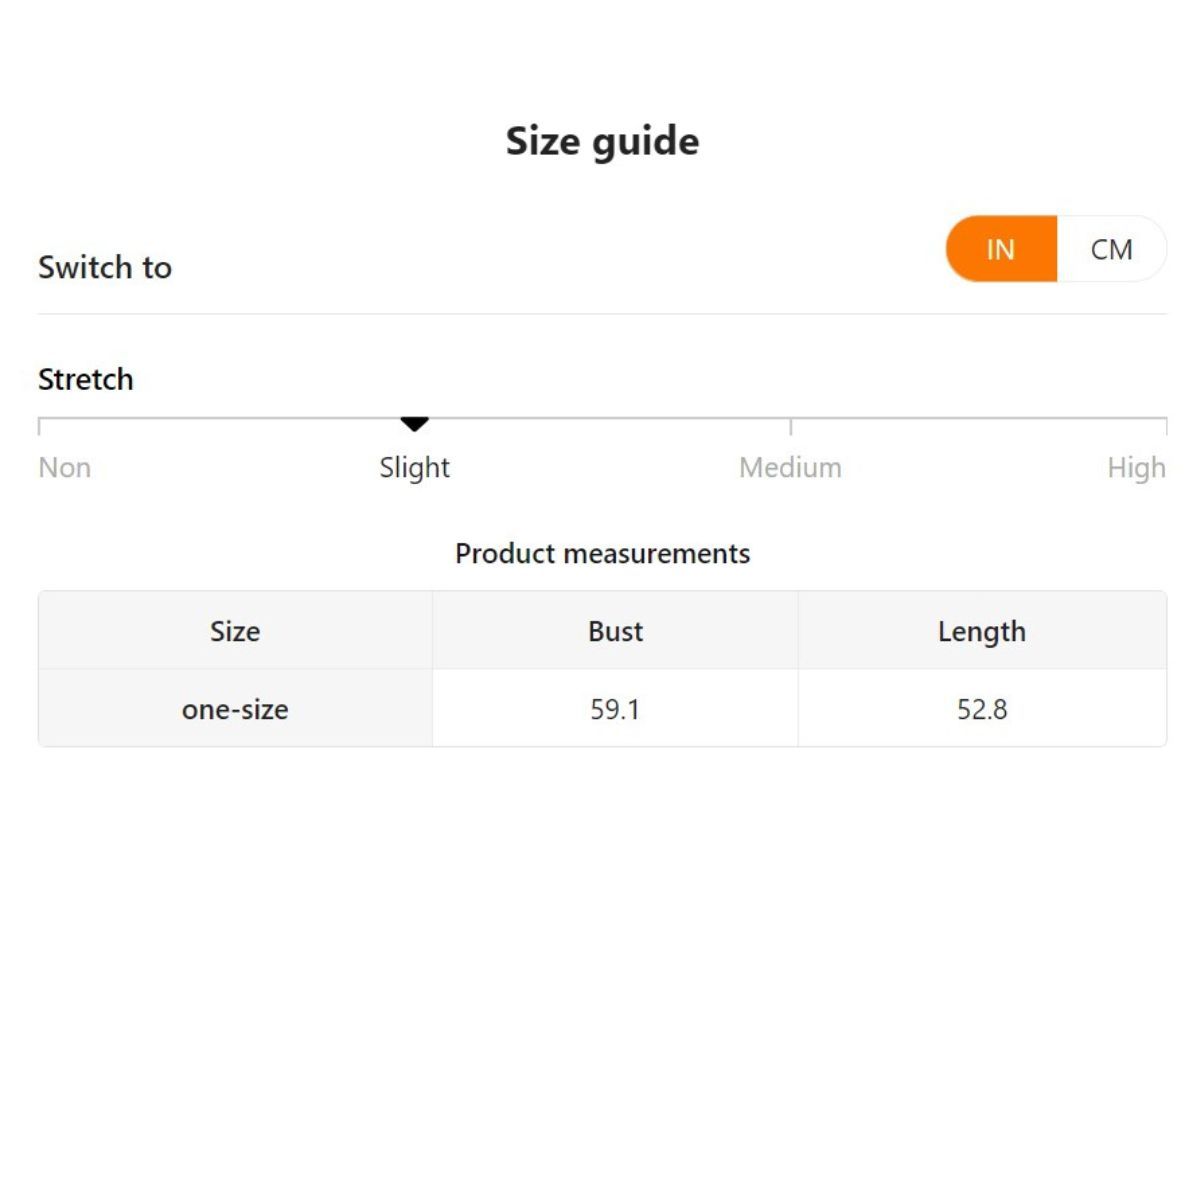Click the Non stretch label

[65, 467]
